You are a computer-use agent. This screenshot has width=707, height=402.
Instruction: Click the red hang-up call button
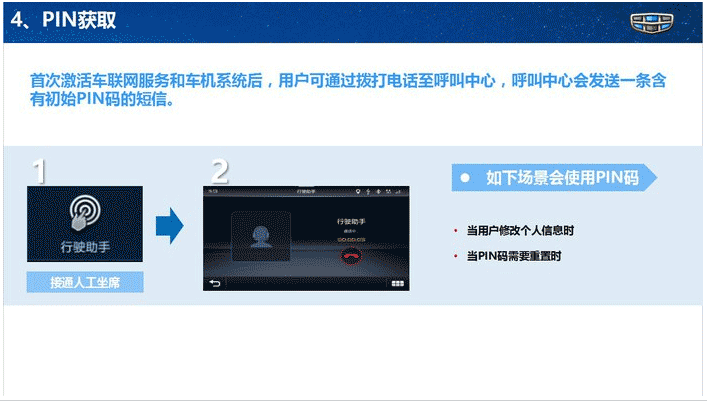click(x=351, y=257)
